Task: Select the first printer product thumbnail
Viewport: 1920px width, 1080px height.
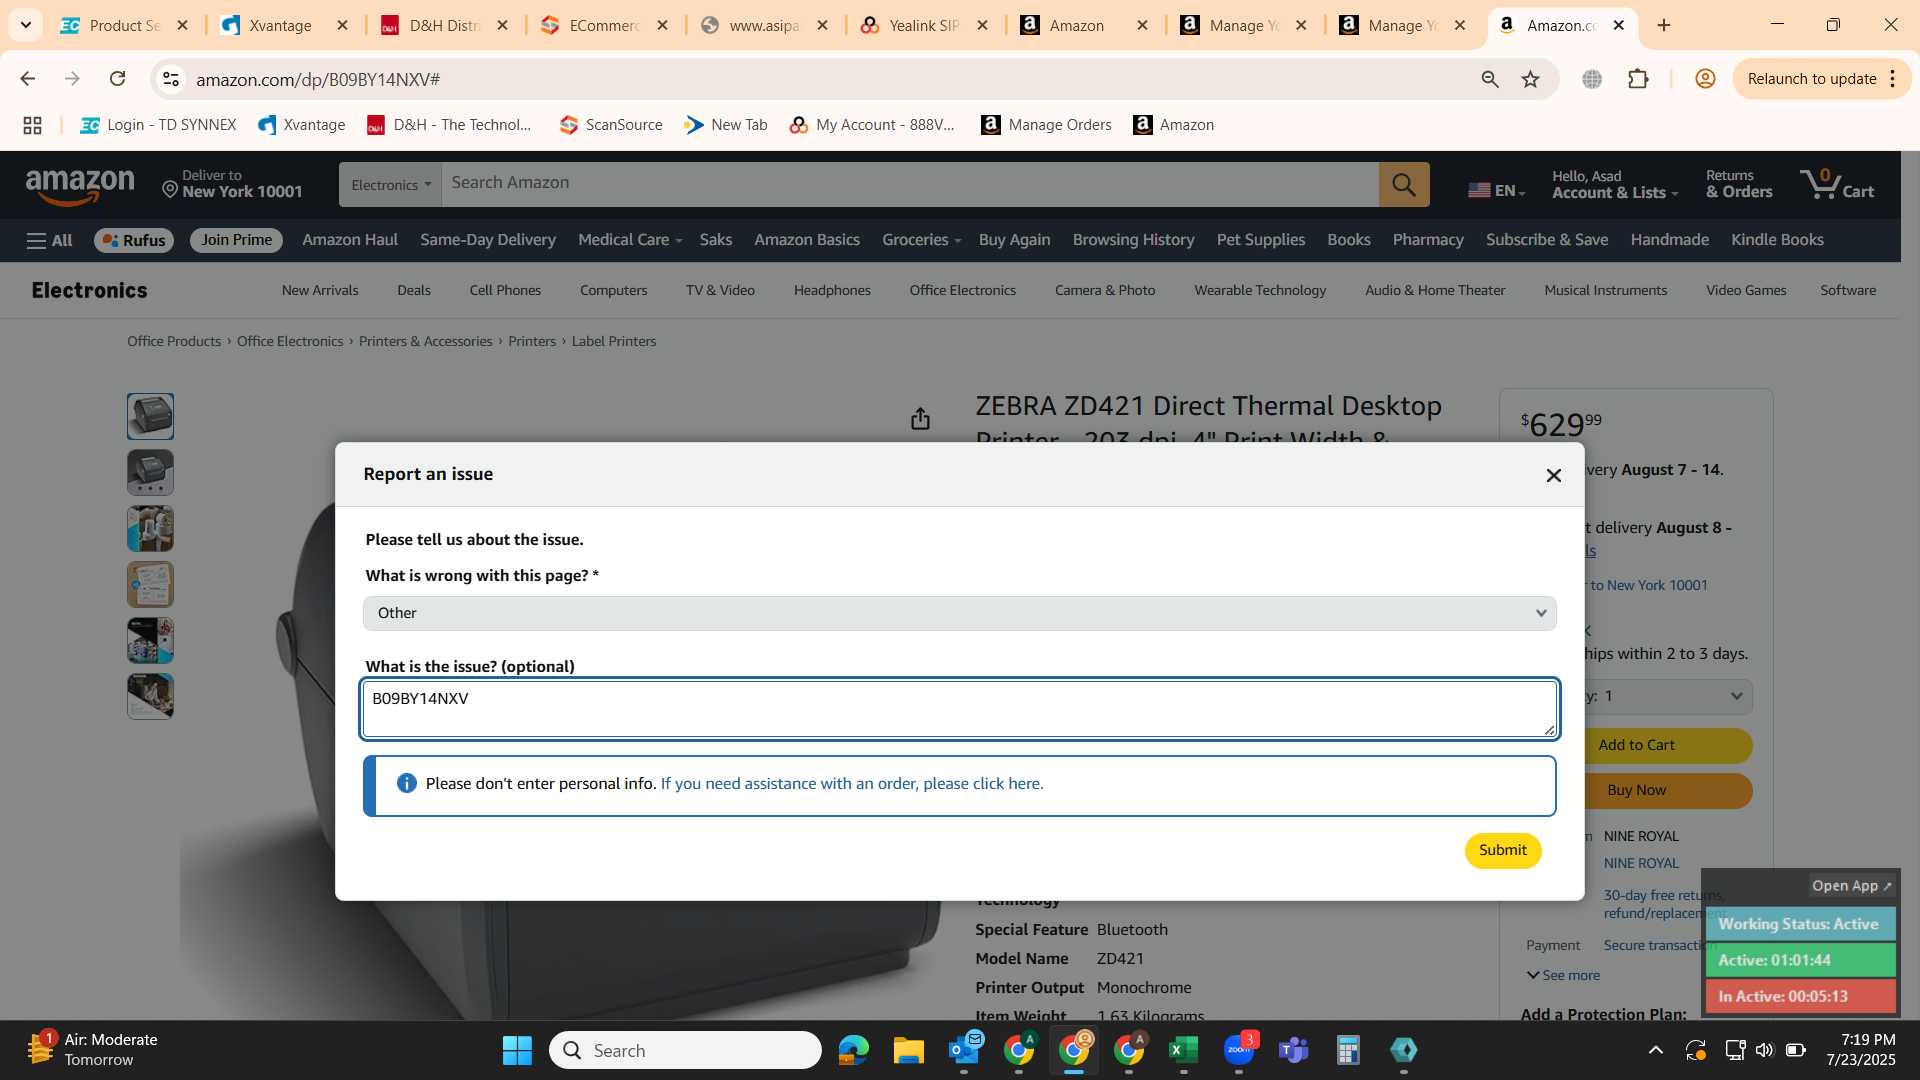Action: point(150,417)
